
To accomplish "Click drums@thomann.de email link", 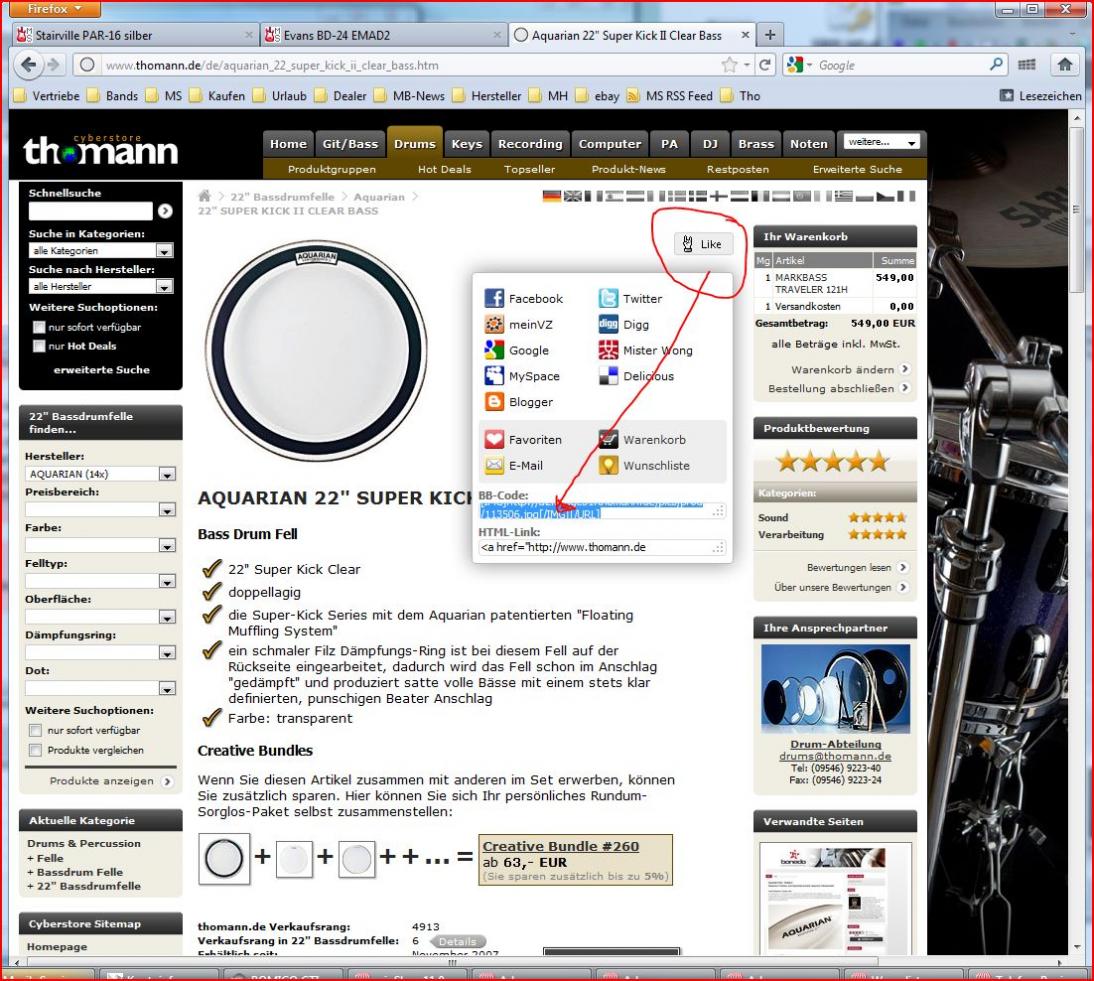I will (835, 756).
